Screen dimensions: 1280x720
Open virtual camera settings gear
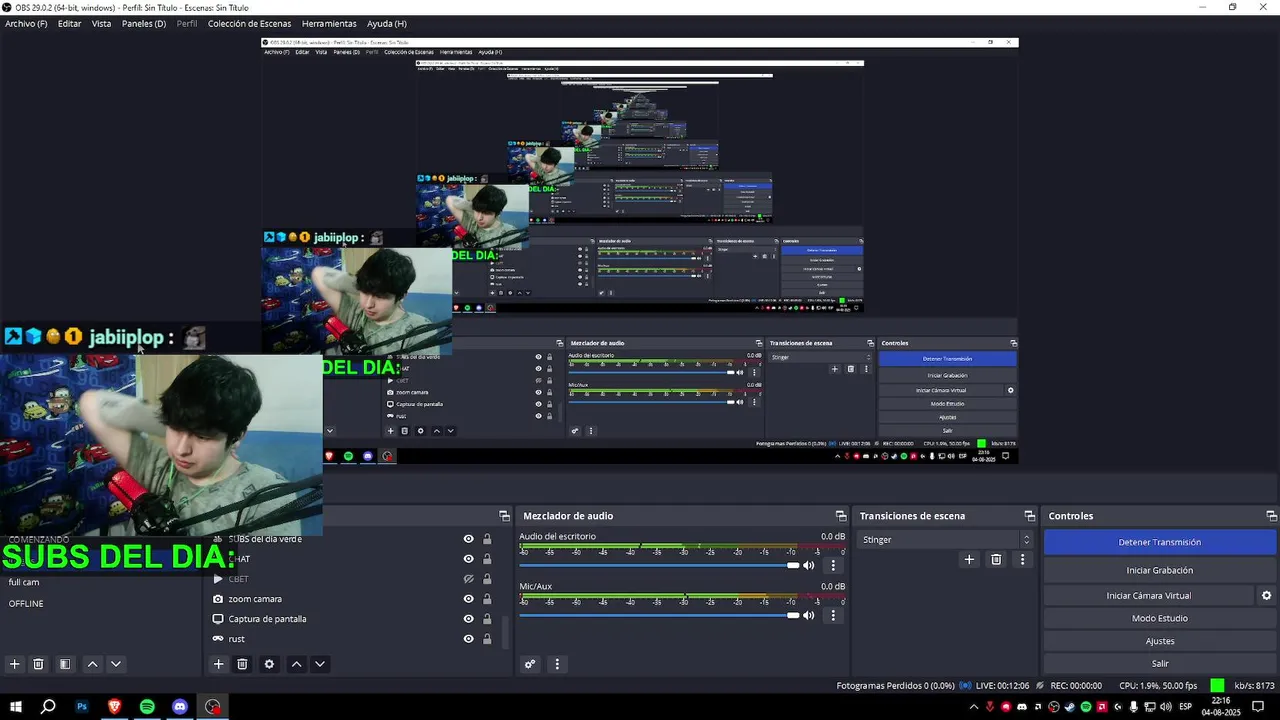[x=1266, y=595]
